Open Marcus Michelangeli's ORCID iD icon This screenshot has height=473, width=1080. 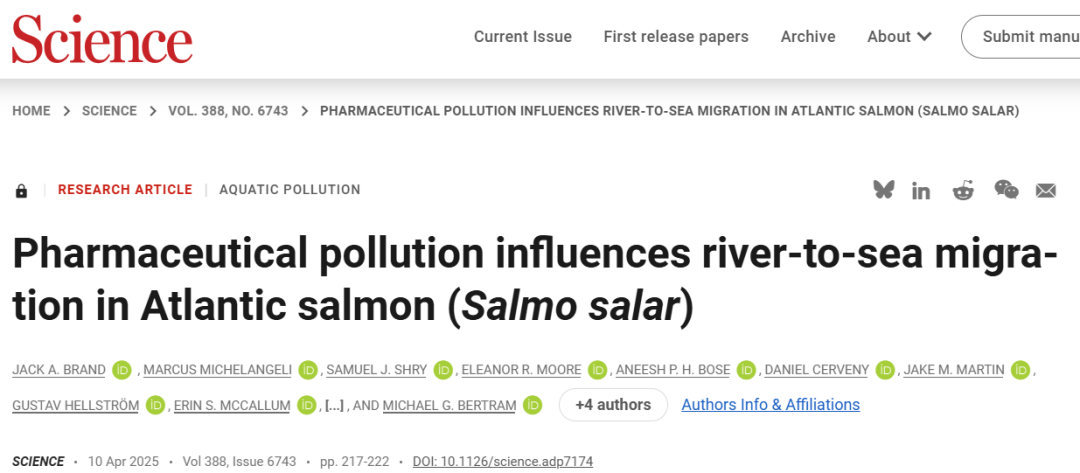[x=308, y=370]
